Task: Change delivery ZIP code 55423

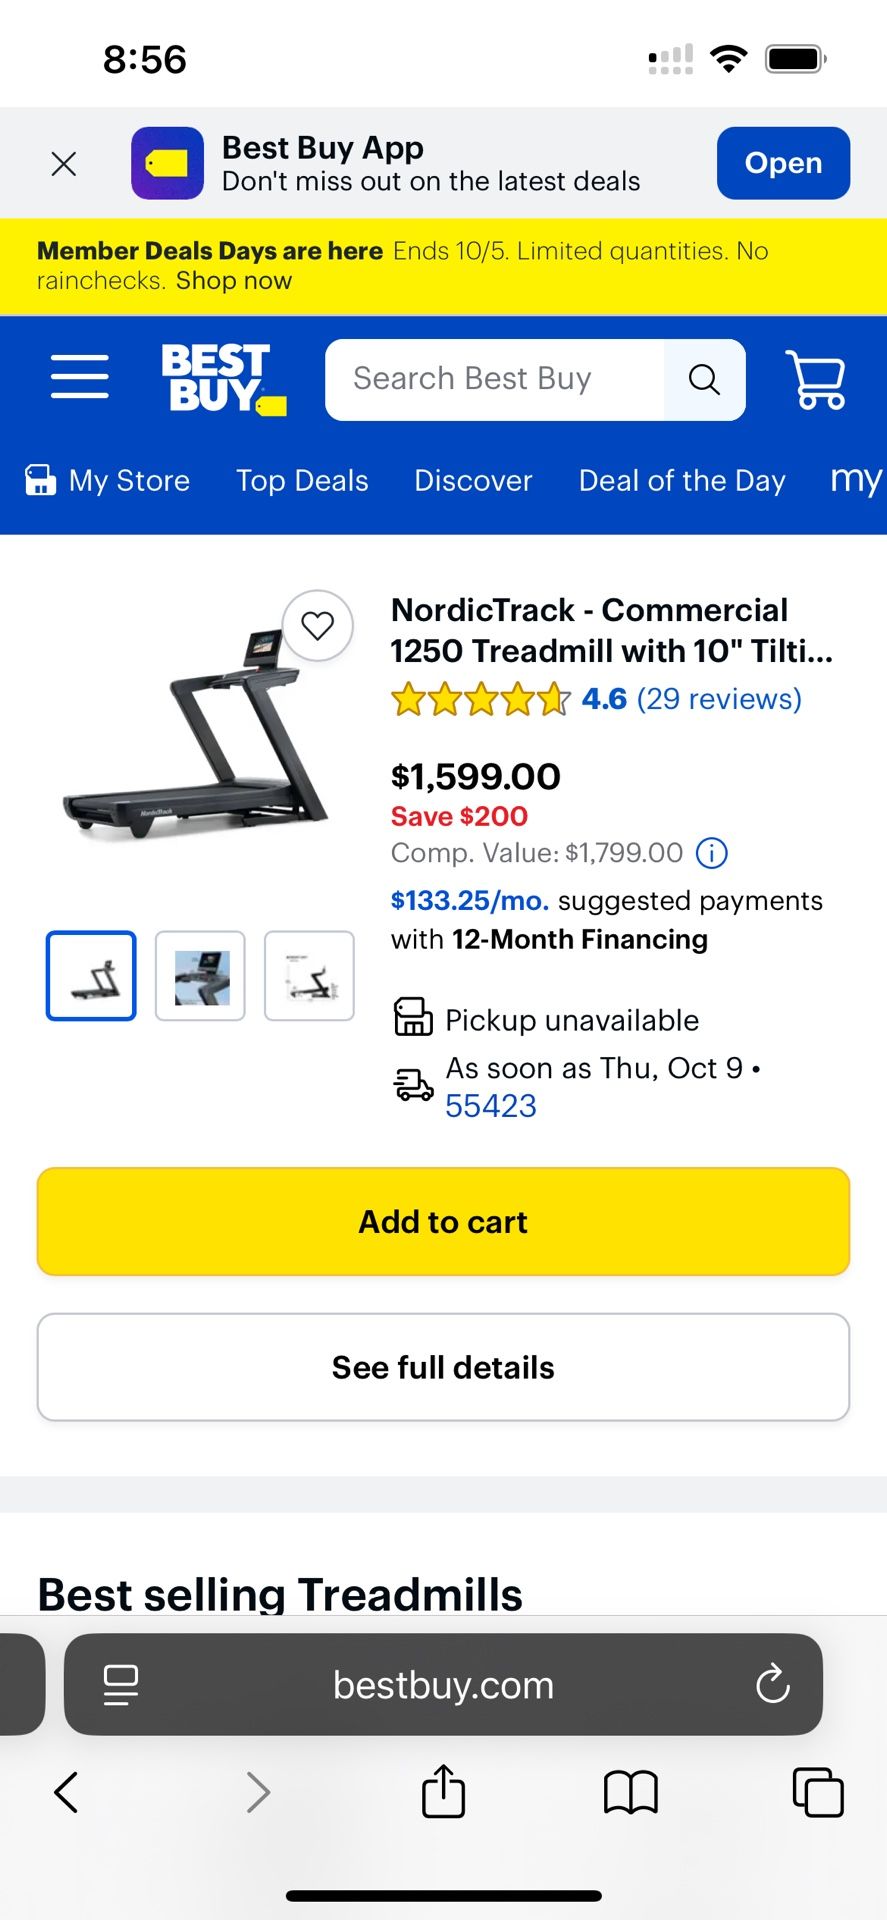Action: point(491,1106)
